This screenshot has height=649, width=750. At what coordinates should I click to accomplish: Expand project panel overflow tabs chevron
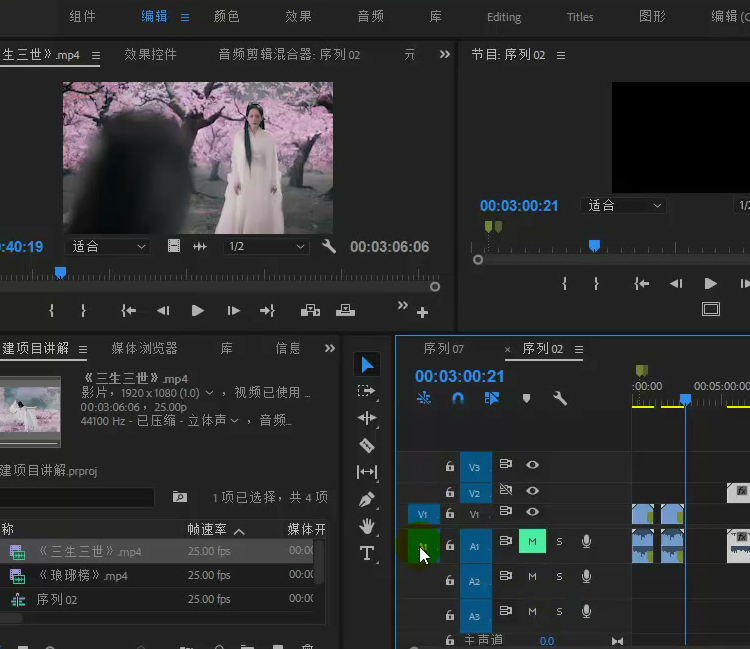[x=330, y=348]
